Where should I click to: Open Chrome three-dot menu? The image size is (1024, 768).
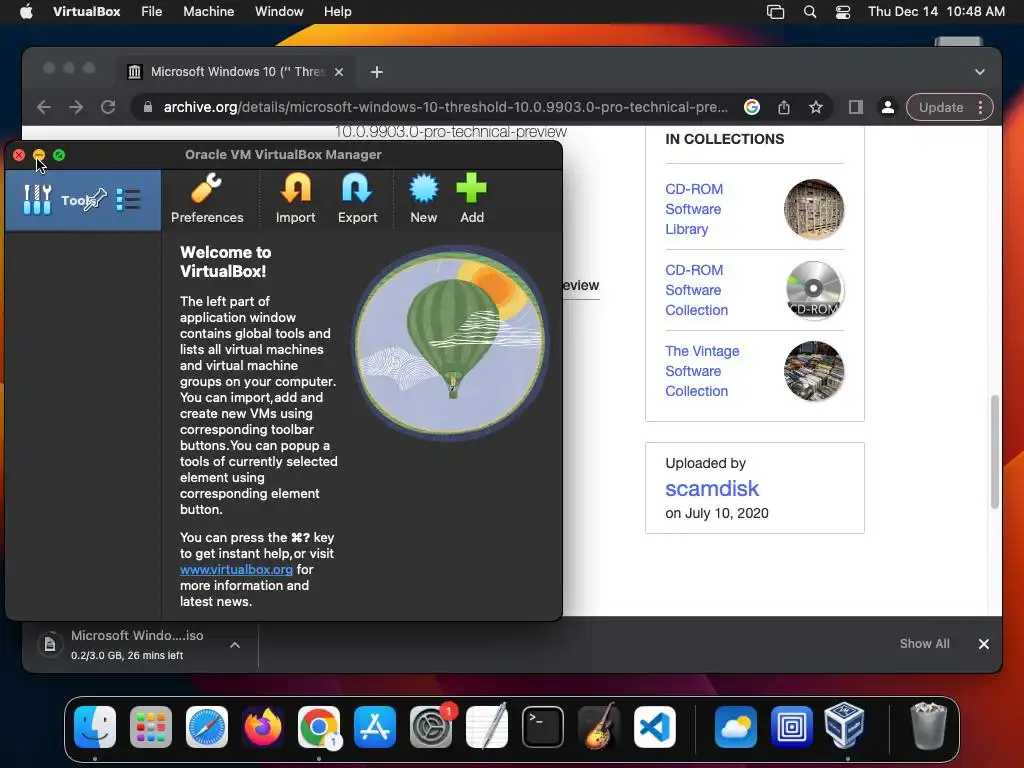click(x=980, y=107)
